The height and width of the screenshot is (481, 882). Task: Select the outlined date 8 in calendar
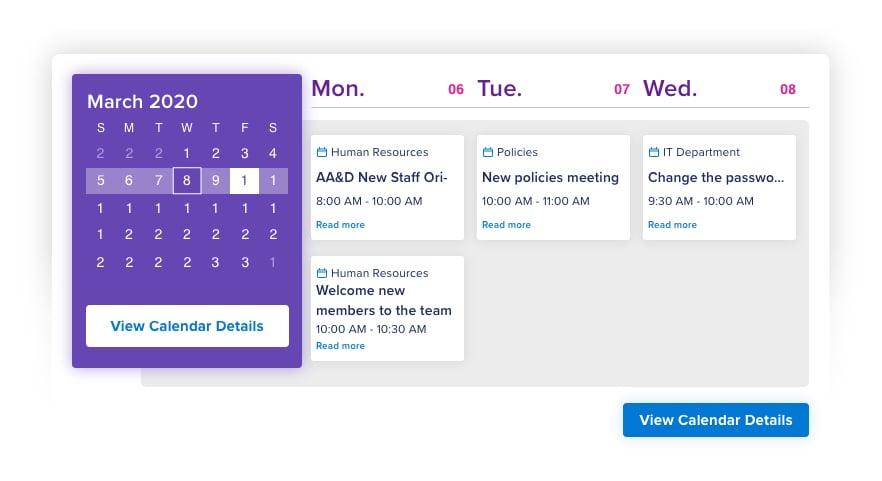pyautogui.click(x=187, y=181)
